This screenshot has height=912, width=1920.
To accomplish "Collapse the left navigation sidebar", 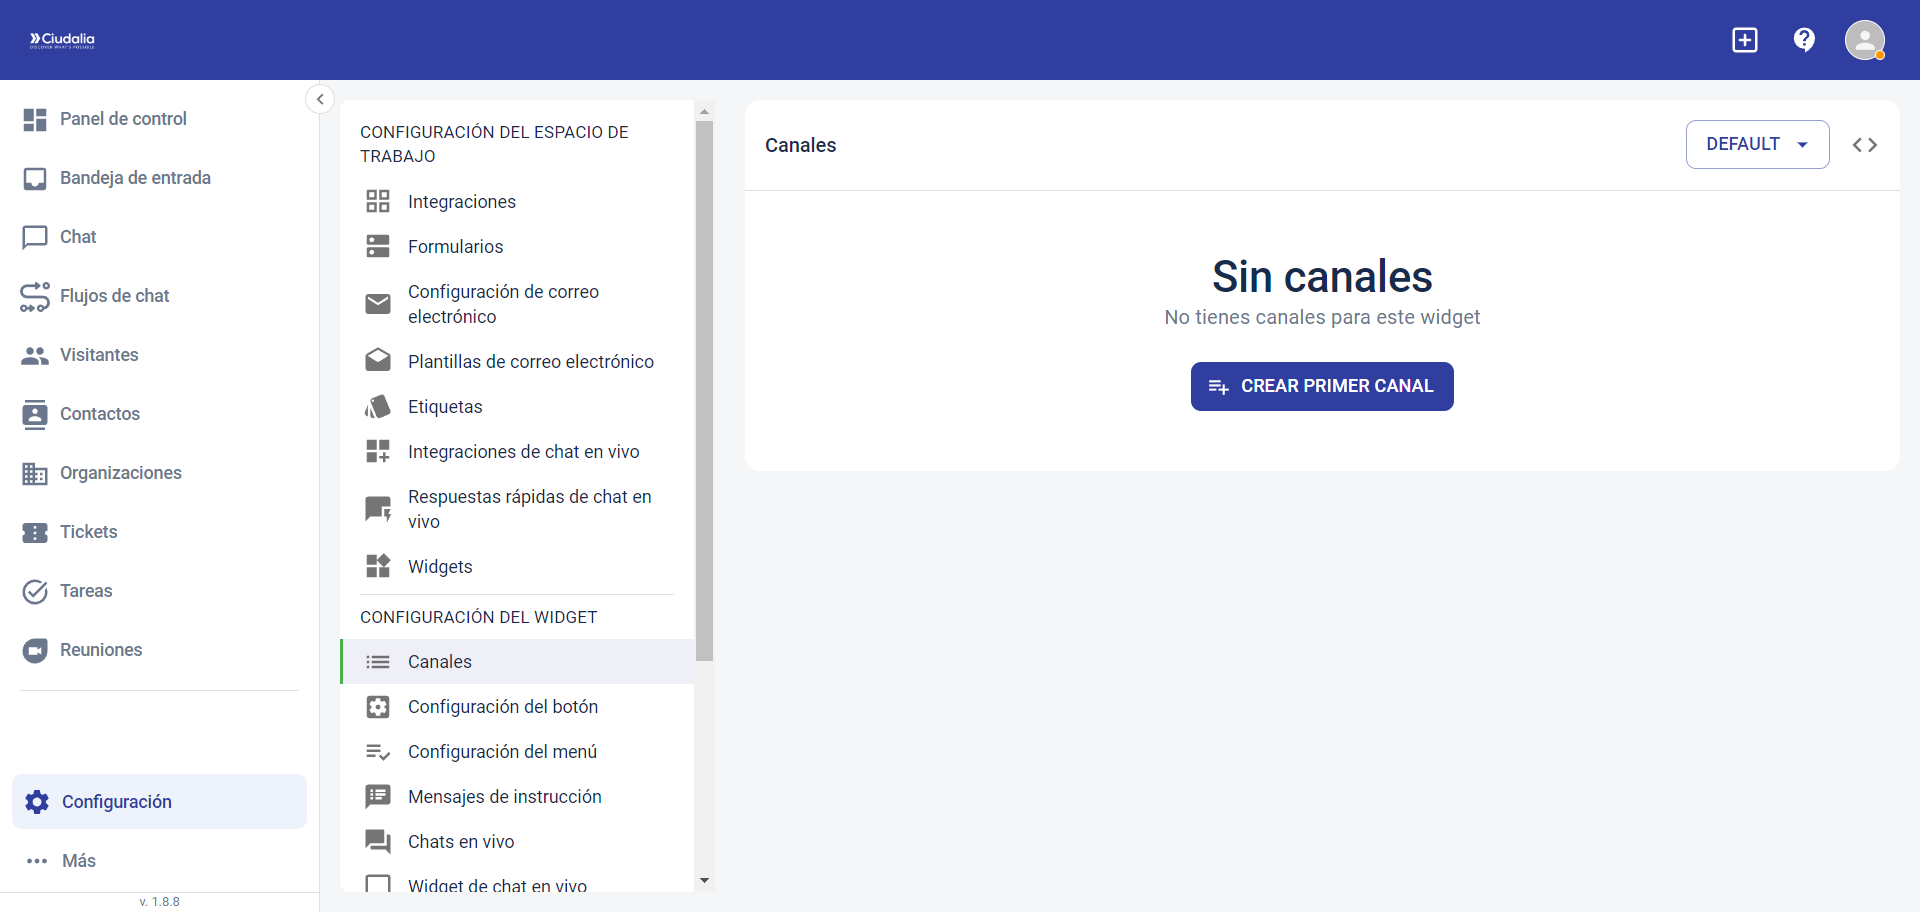I will [320, 99].
